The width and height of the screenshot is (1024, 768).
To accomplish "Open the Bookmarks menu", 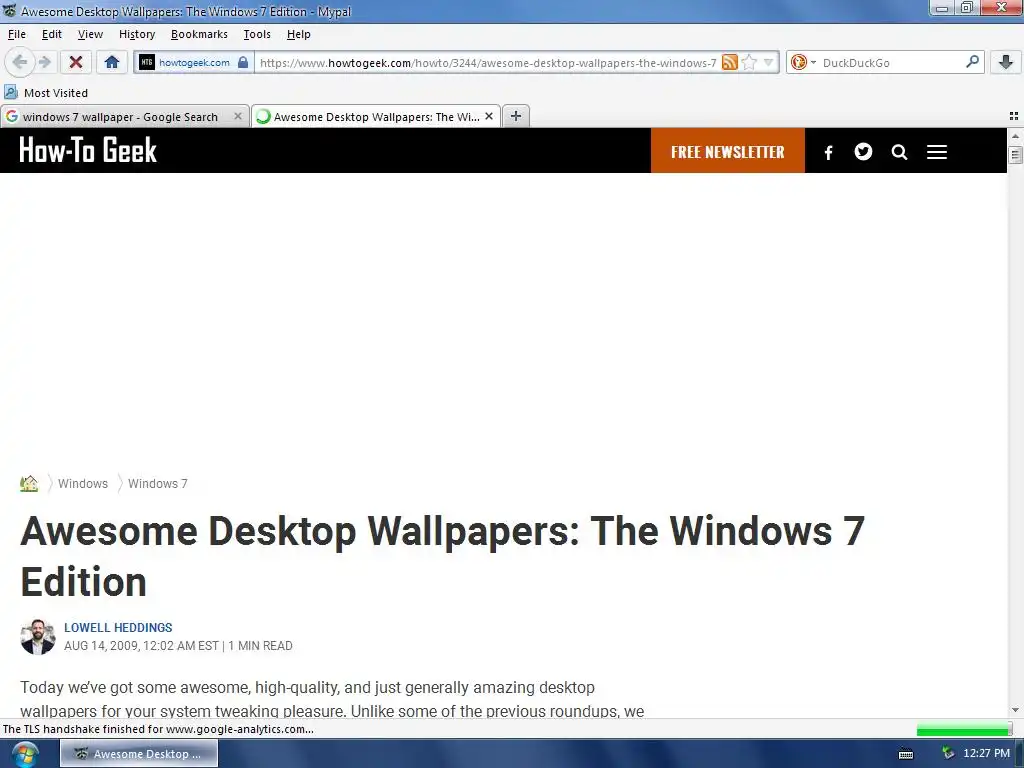I will click(199, 34).
